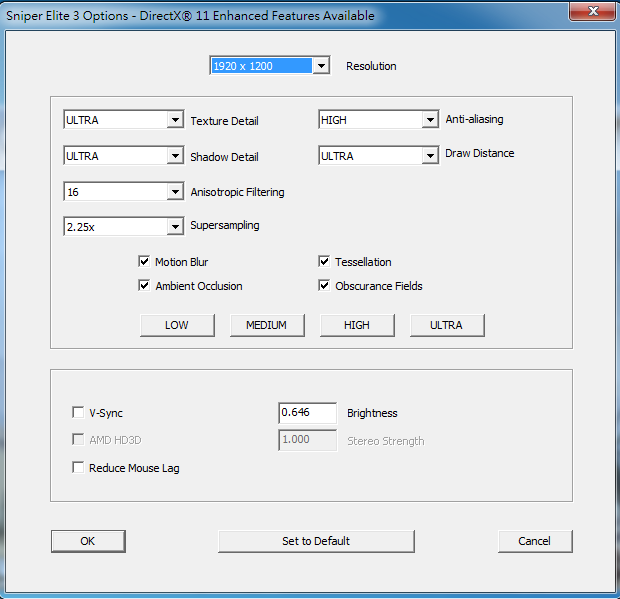Click the 'Anti-aliasing' label

coord(474,119)
